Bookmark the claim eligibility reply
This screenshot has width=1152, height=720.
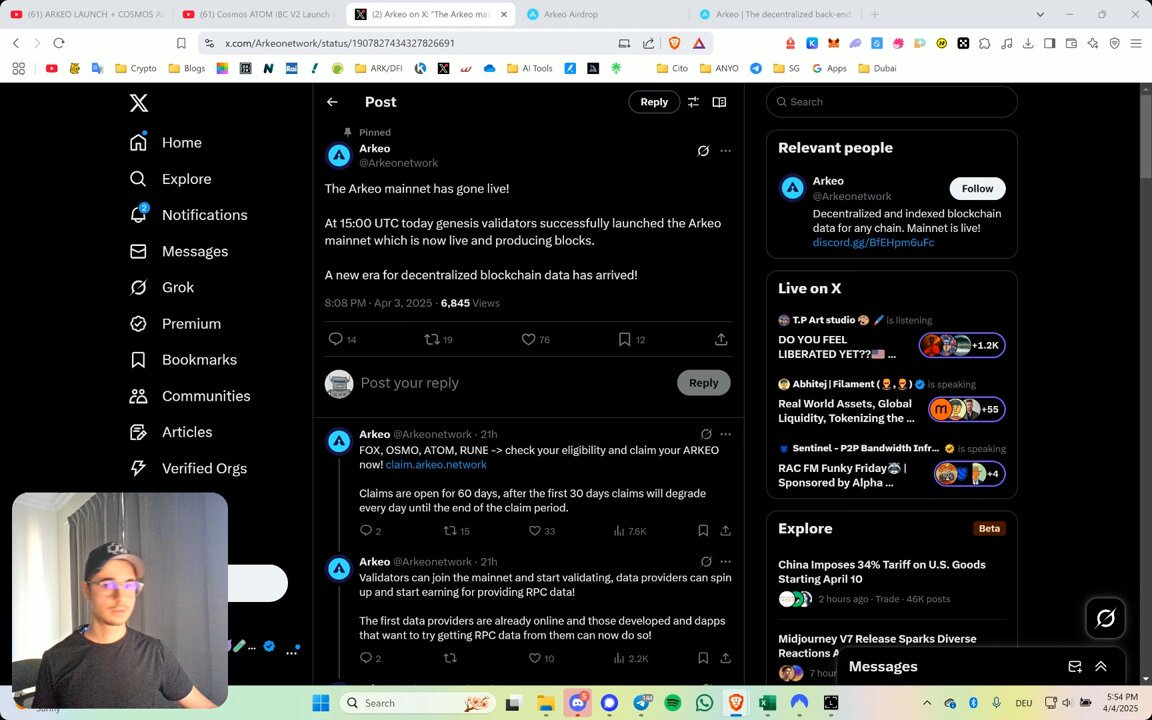coord(703,530)
